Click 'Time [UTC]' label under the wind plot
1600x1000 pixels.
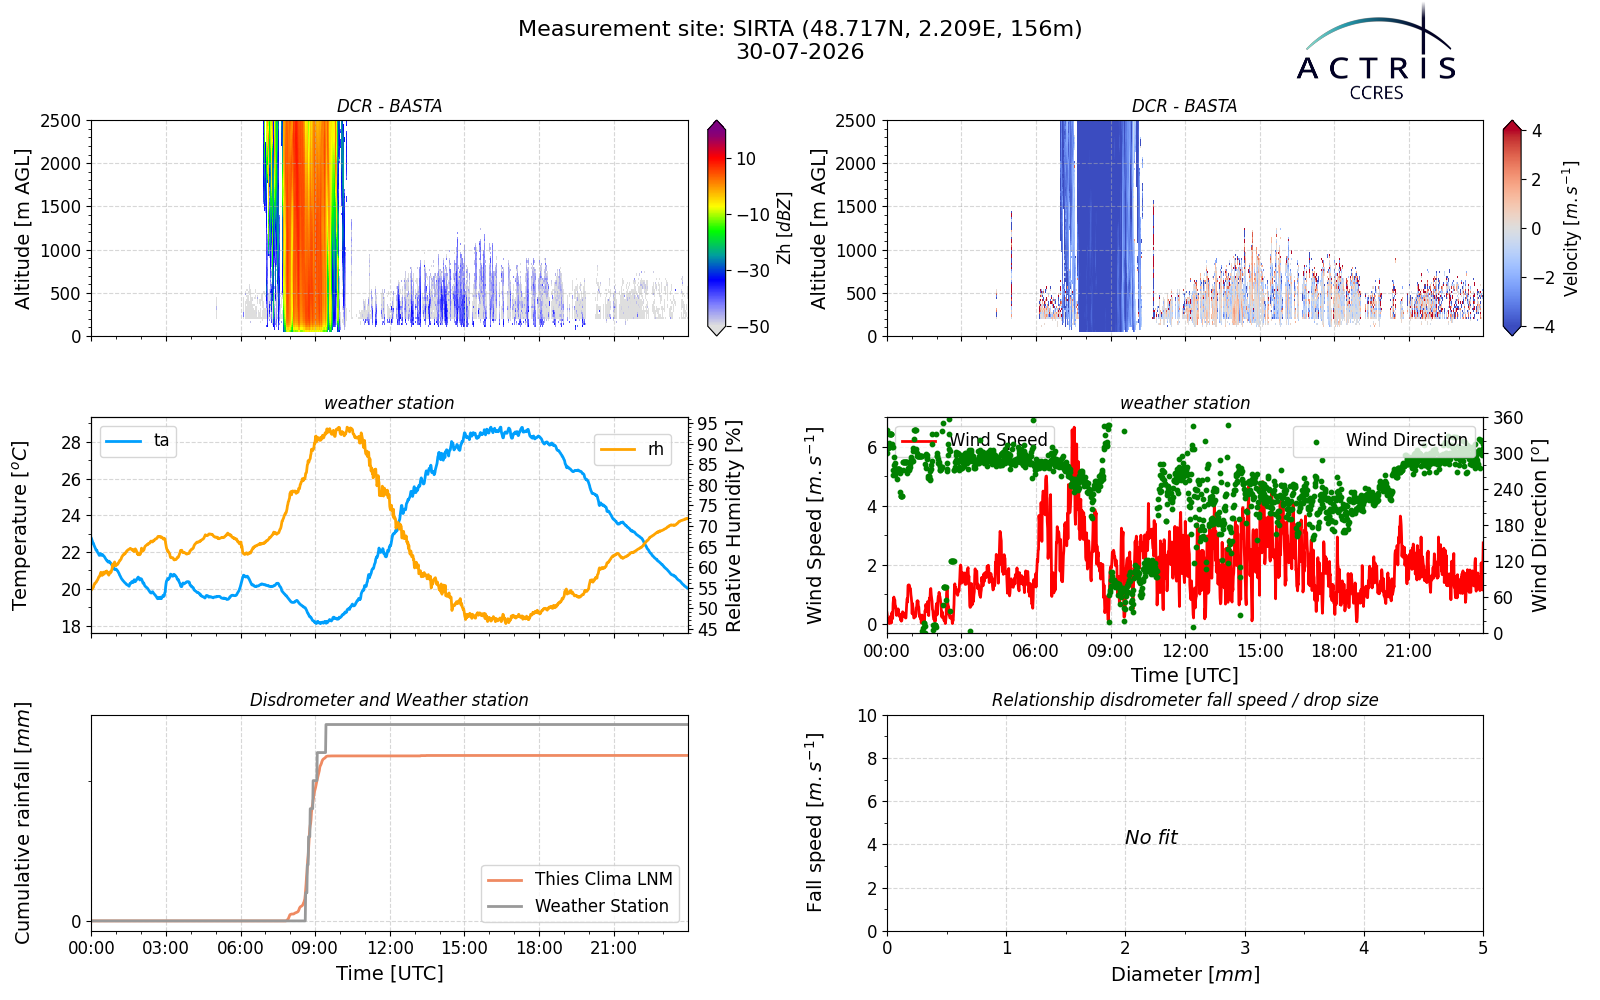tap(1185, 675)
